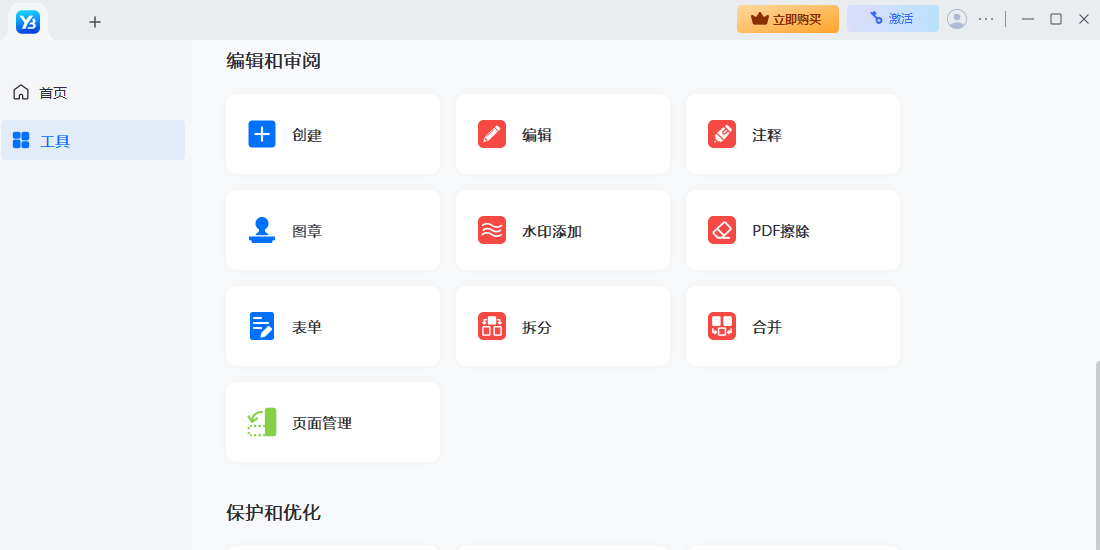The height and width of the screenshot is (550, 1100).
Task: Select 工具 in the sidebar
Action: [93, 140]
